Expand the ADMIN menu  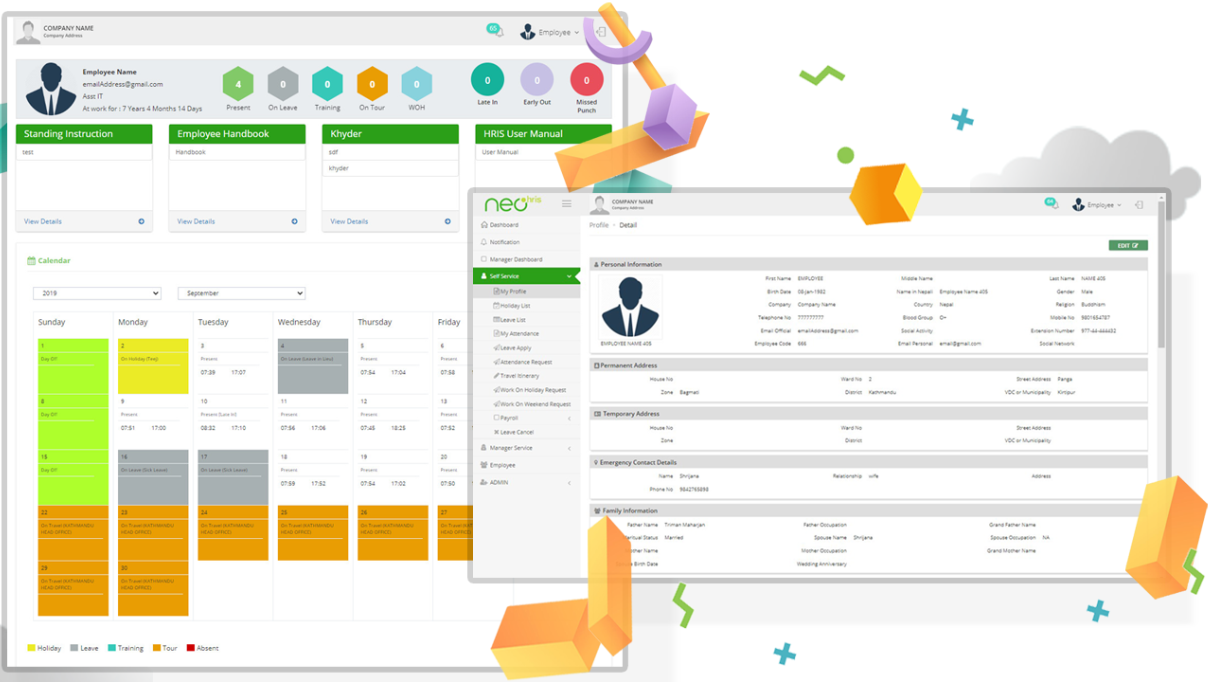click(526, 482)
